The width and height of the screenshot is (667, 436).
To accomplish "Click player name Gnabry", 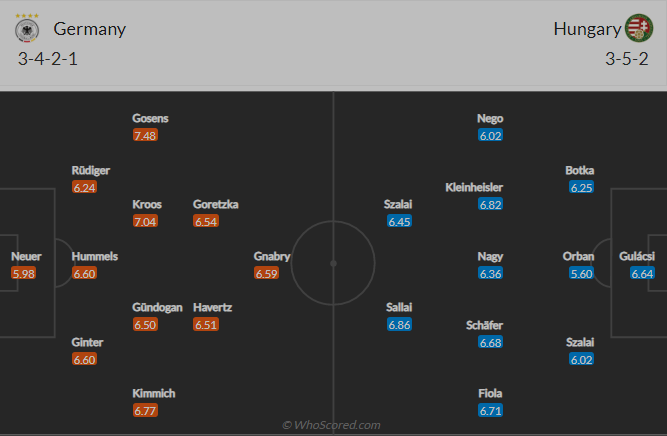I will pos(272,256).
